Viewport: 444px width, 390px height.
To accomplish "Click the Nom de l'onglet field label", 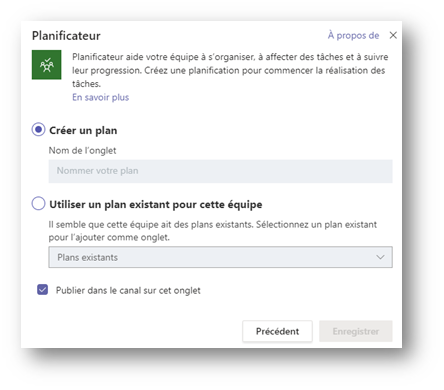I will tap(82, 151).
